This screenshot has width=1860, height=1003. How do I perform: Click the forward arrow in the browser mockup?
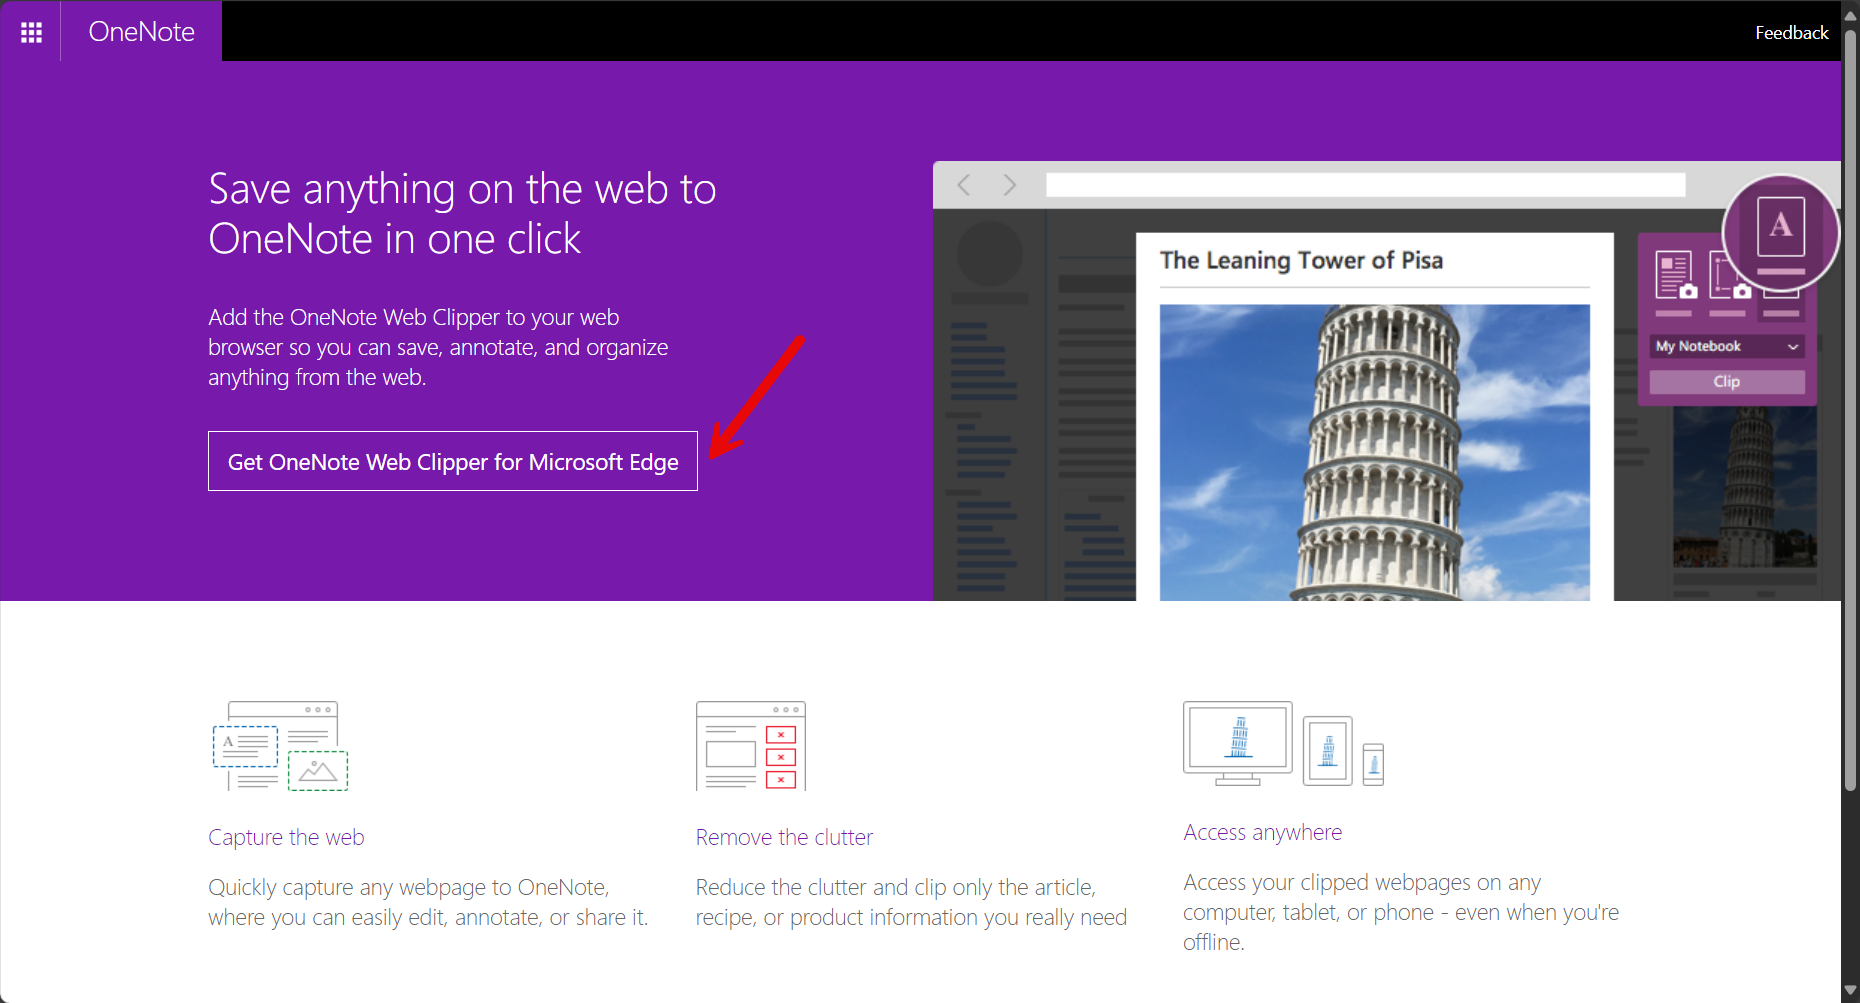1009,185
